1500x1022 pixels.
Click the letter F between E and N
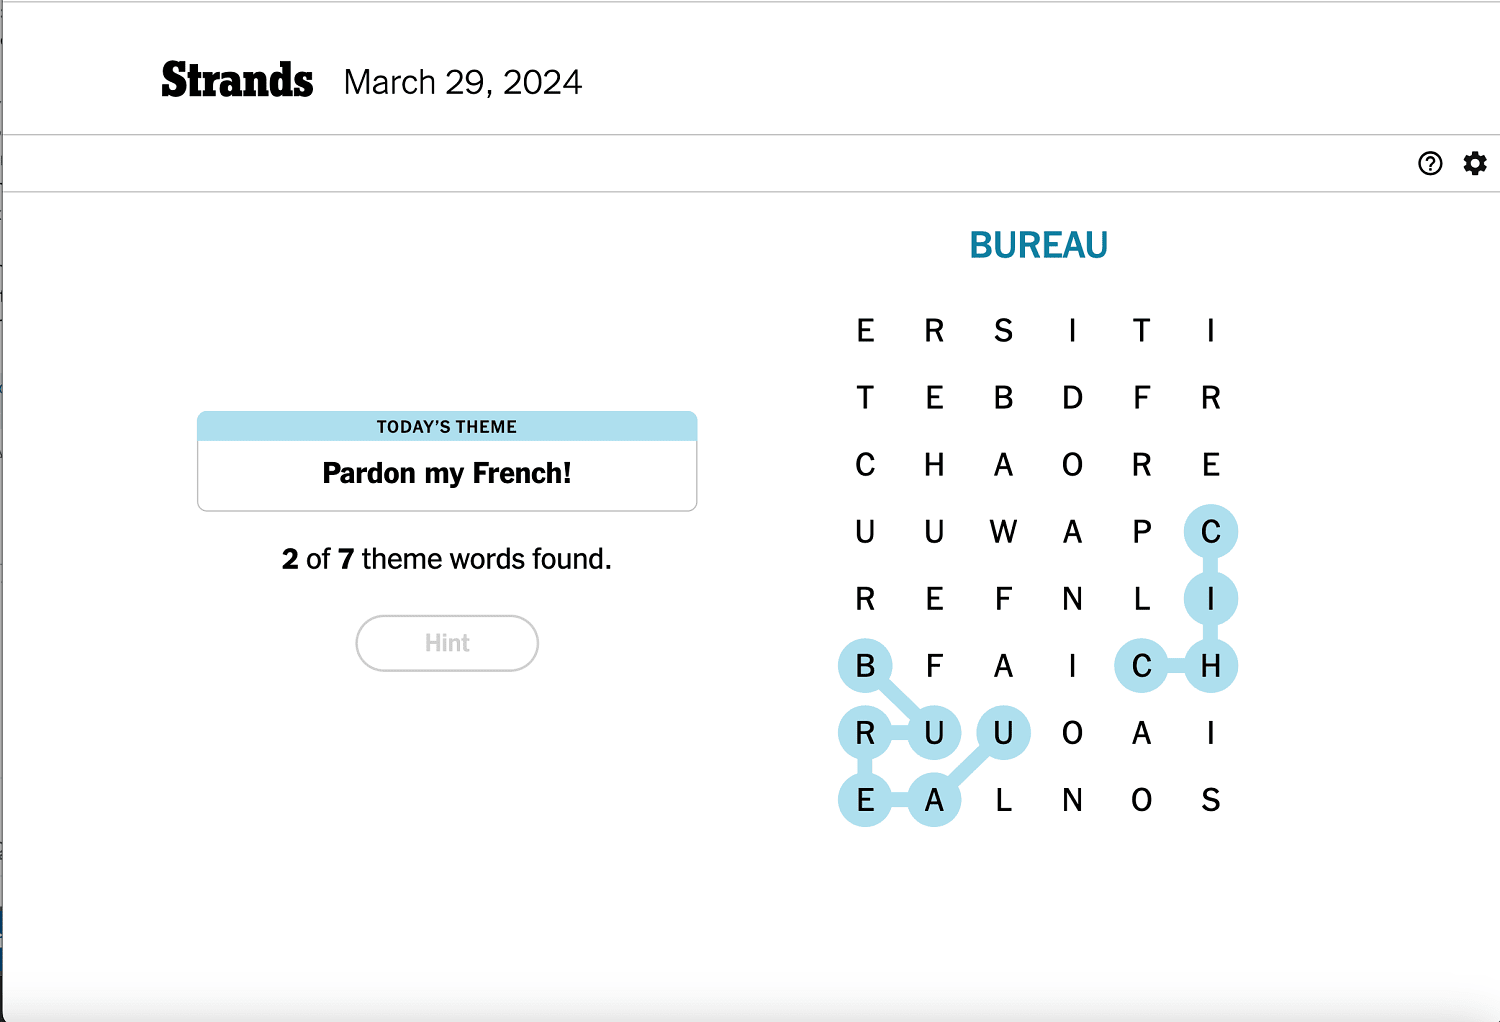click(x=1002, y=599)
